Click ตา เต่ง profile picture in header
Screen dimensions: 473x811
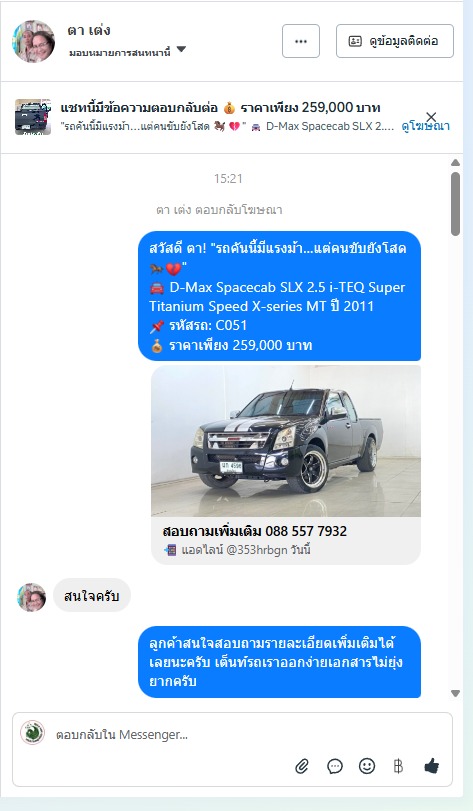[x=34, y=41]
